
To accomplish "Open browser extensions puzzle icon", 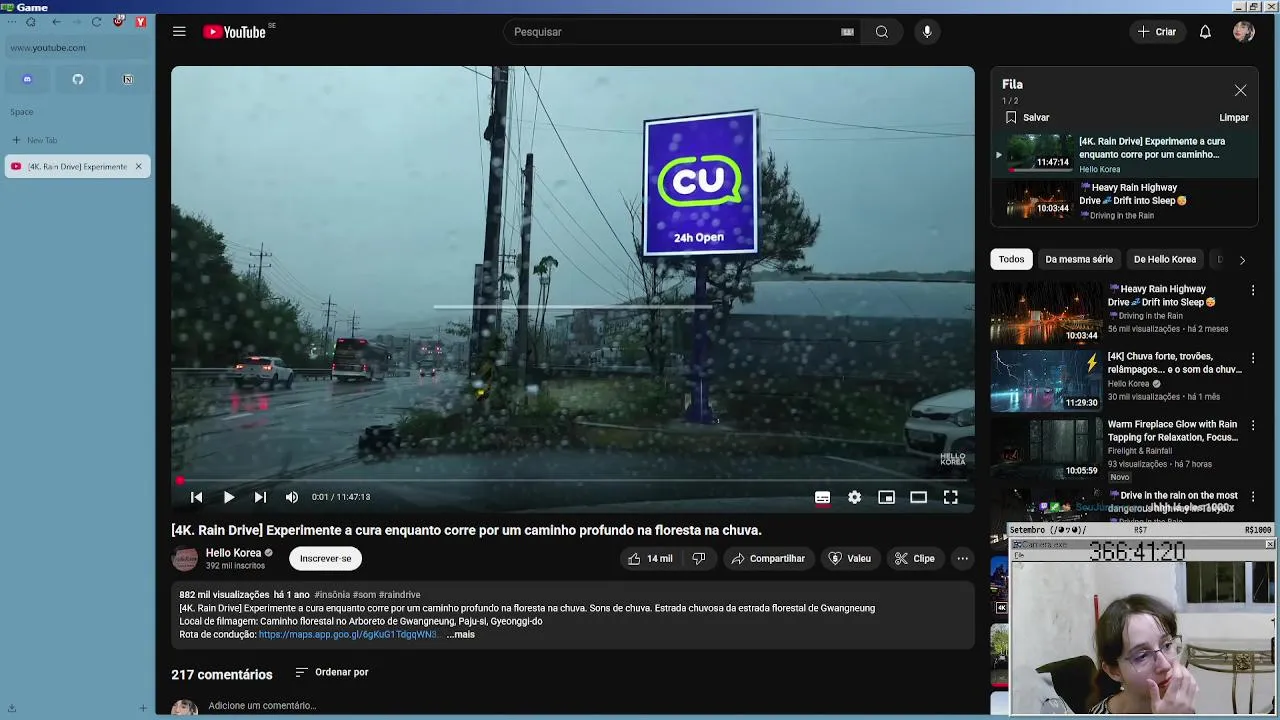I will click(x=31, y=21).
